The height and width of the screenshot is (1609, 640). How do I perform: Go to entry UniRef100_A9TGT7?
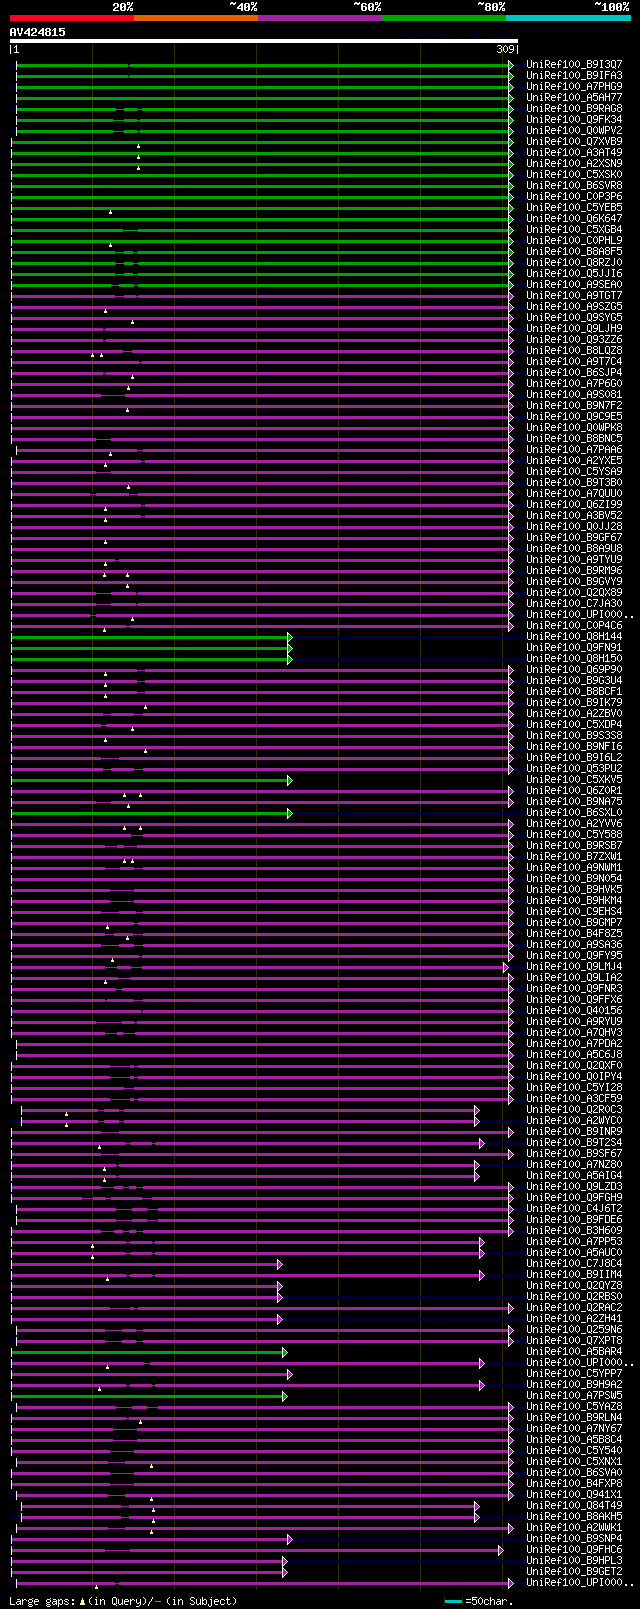click(x=574, y=296)
